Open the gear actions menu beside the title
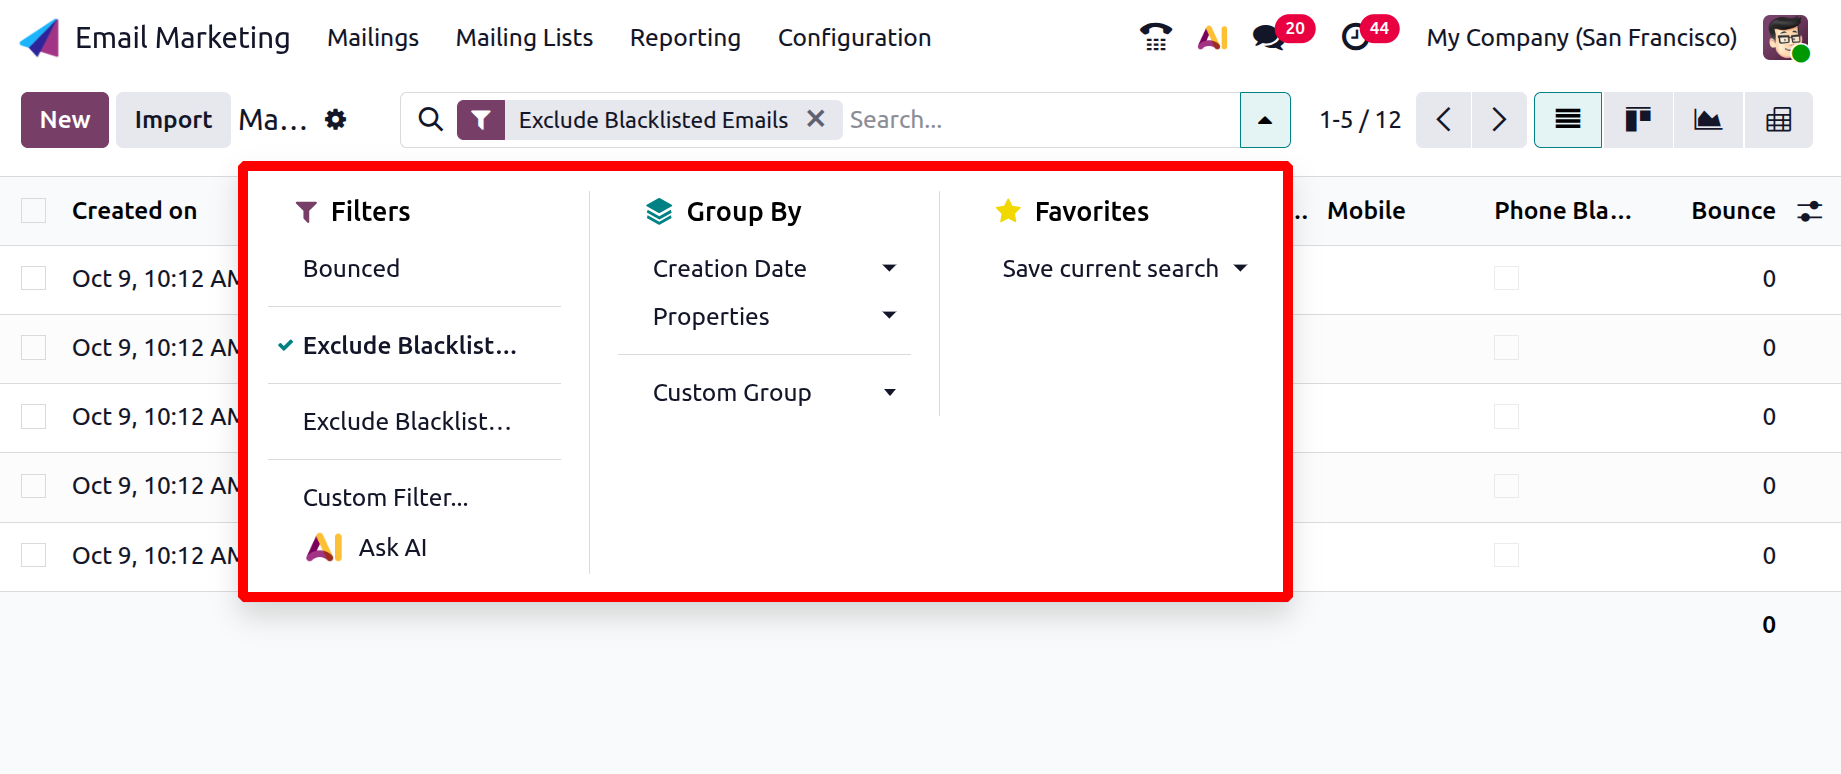1841x774 pixels. pyautogui.click(x=336, y=120)
